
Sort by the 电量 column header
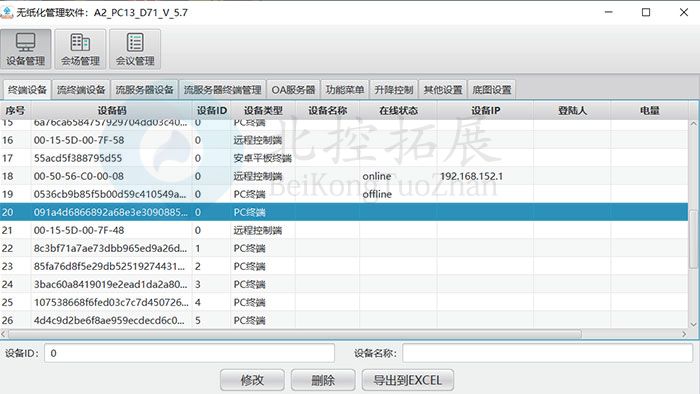(x=650, y=110)
